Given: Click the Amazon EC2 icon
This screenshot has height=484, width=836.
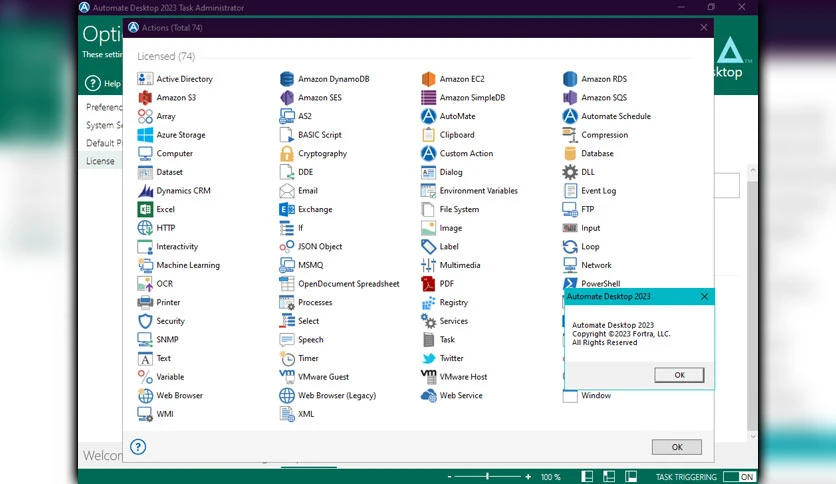Looking at the screenshot, I should 429,79.
